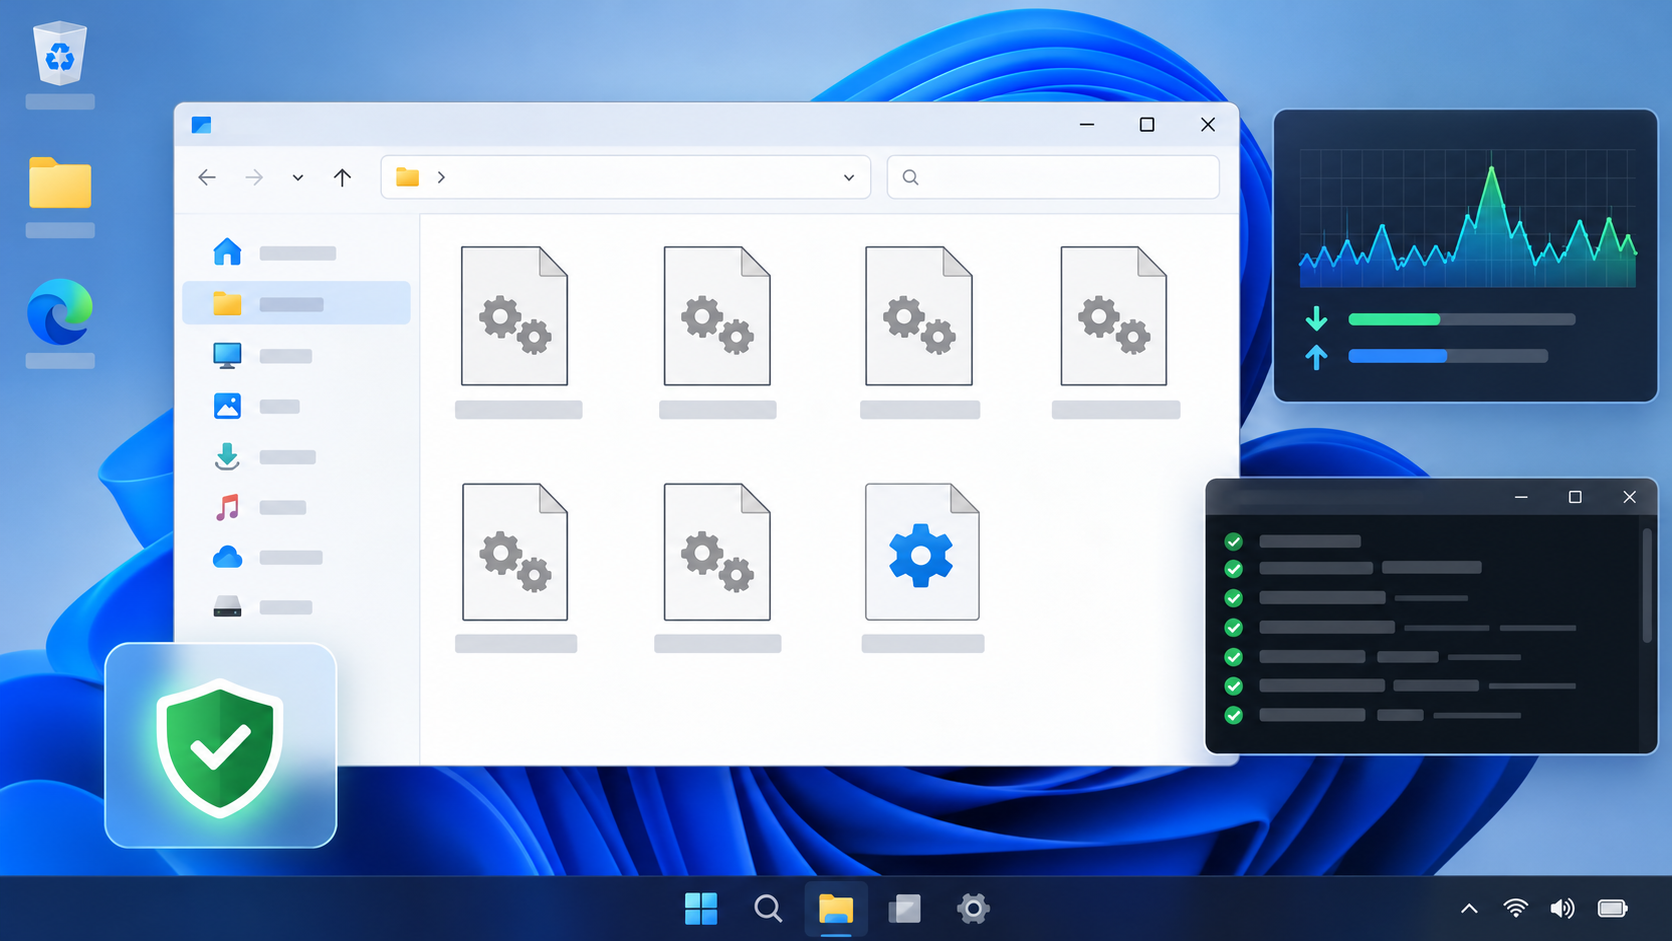Expand the address bar history dropdown
This screenshot has width=1672, height=941.
tap(849, 178)
